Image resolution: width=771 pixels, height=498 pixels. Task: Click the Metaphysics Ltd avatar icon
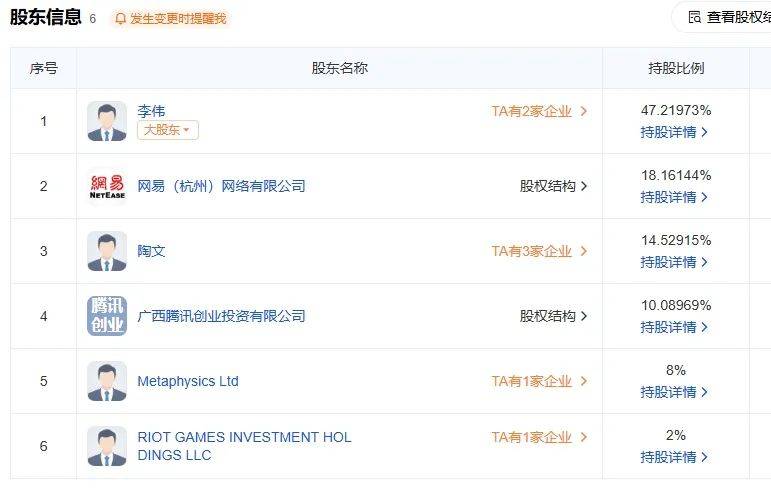click(107, 381)
